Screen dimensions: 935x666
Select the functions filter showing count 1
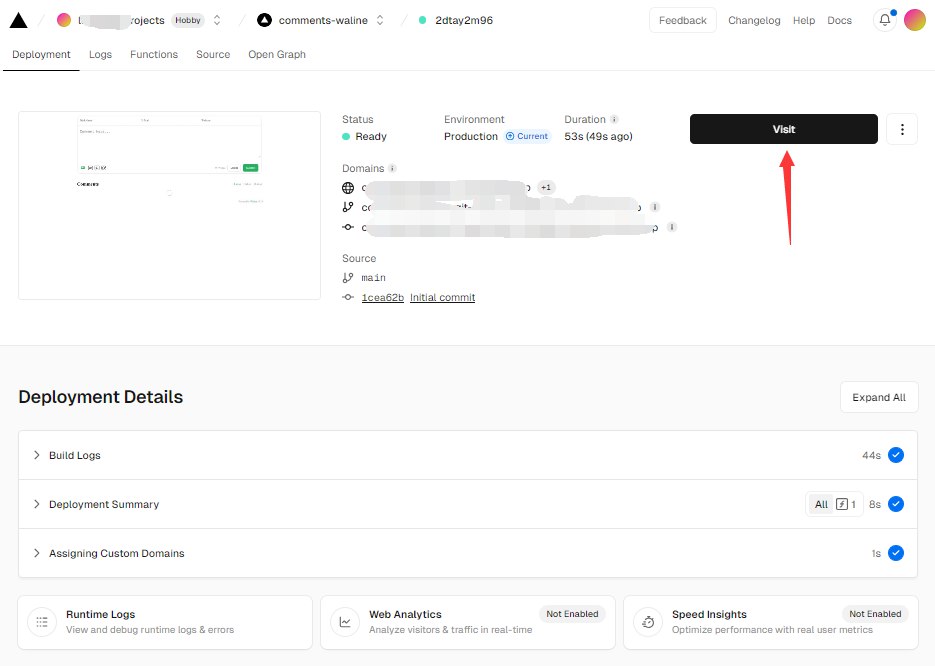(x=846, y=505)
